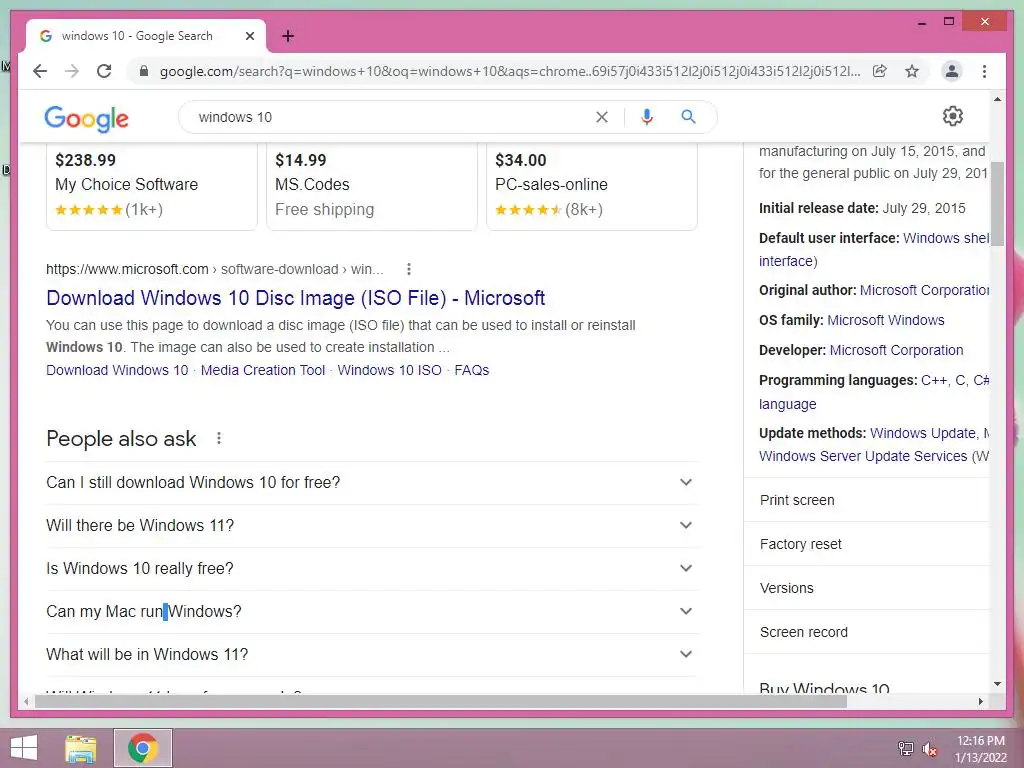This screenshot has width=1024, height=768.
Task: Click the forward navigation arrow
Action: tap(72, 71)
